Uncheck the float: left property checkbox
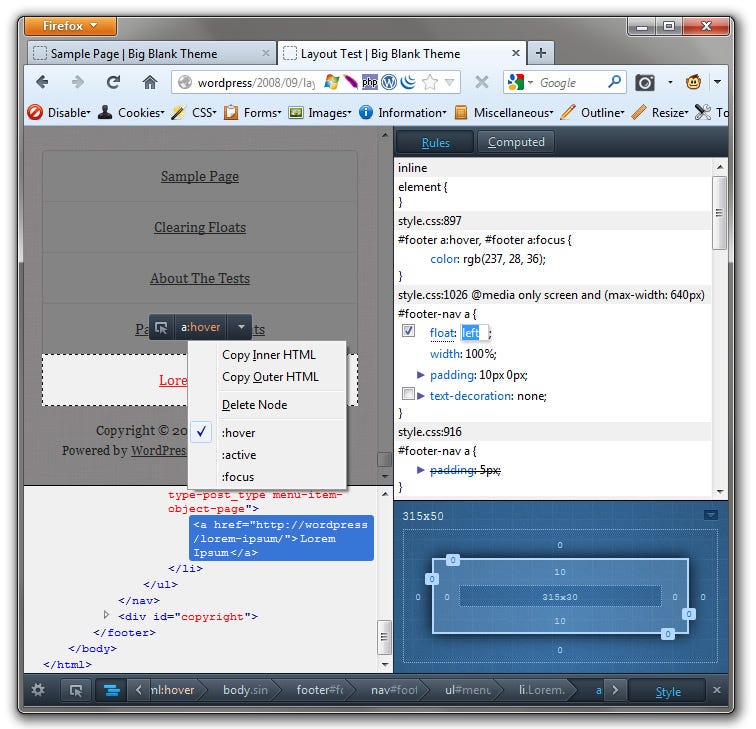 pyautogui.click(x=408, y=331)
